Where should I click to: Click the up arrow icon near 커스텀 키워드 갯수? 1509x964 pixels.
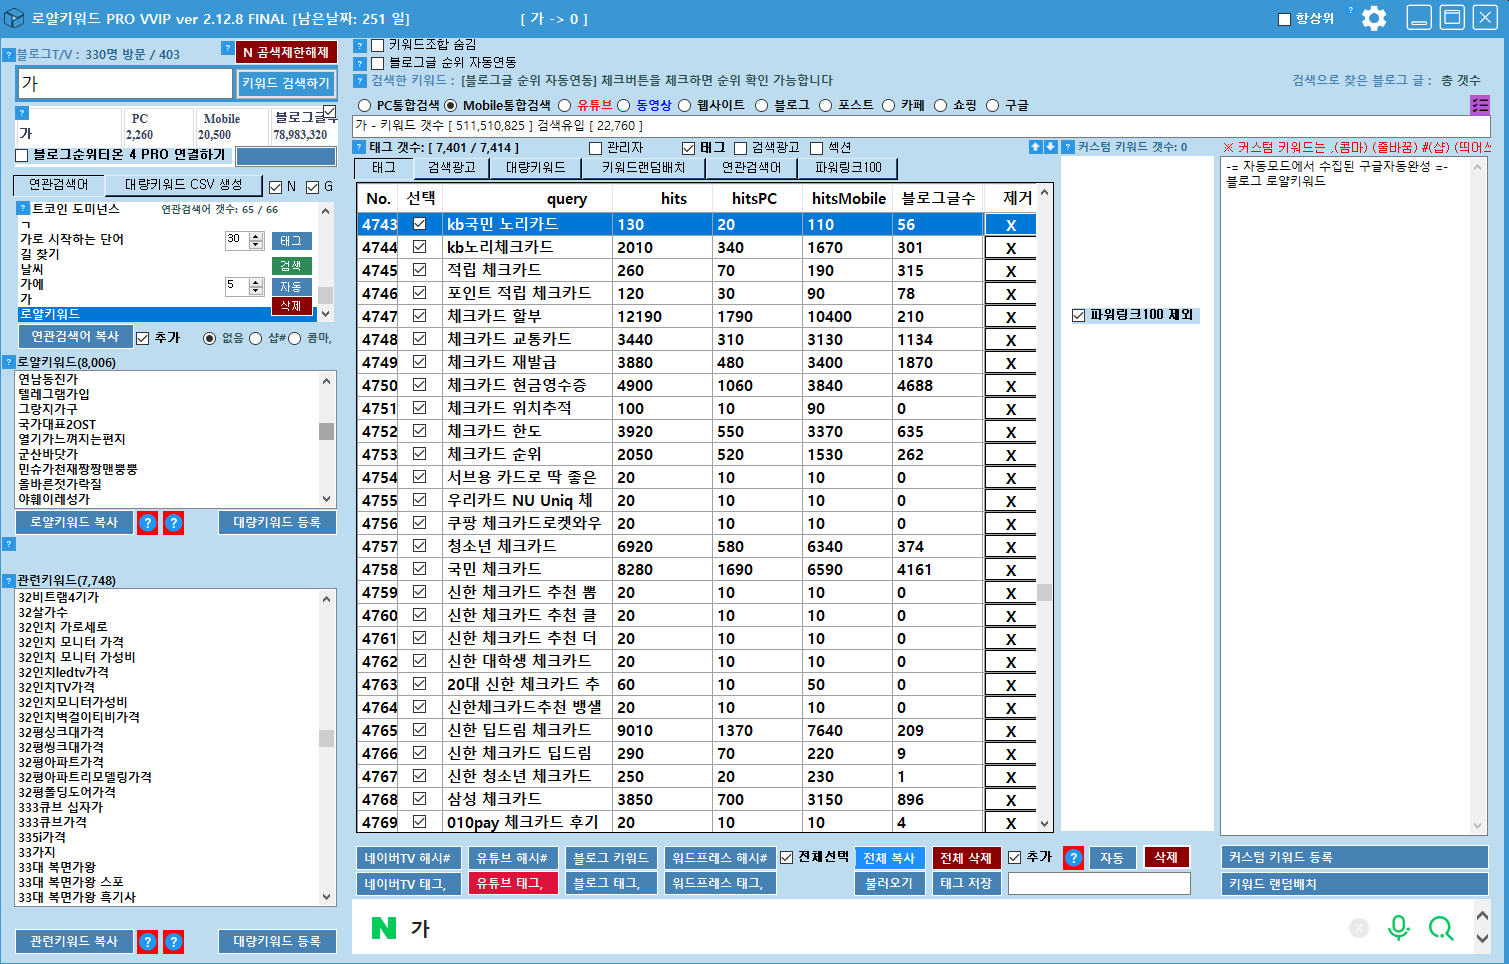pyautogui.click(x=1035, y=147)
